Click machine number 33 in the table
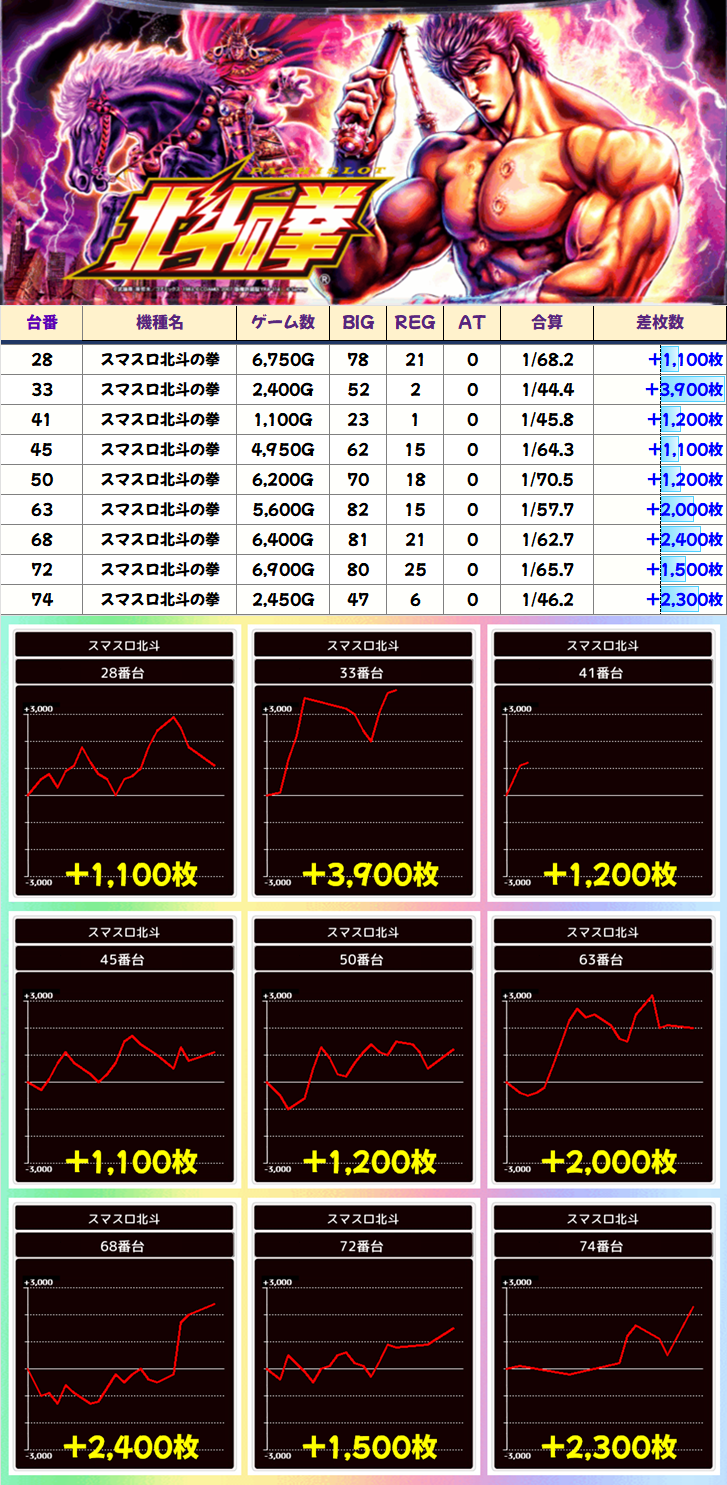This screenshot has width=727, height=1485. (x=41, y=389)
